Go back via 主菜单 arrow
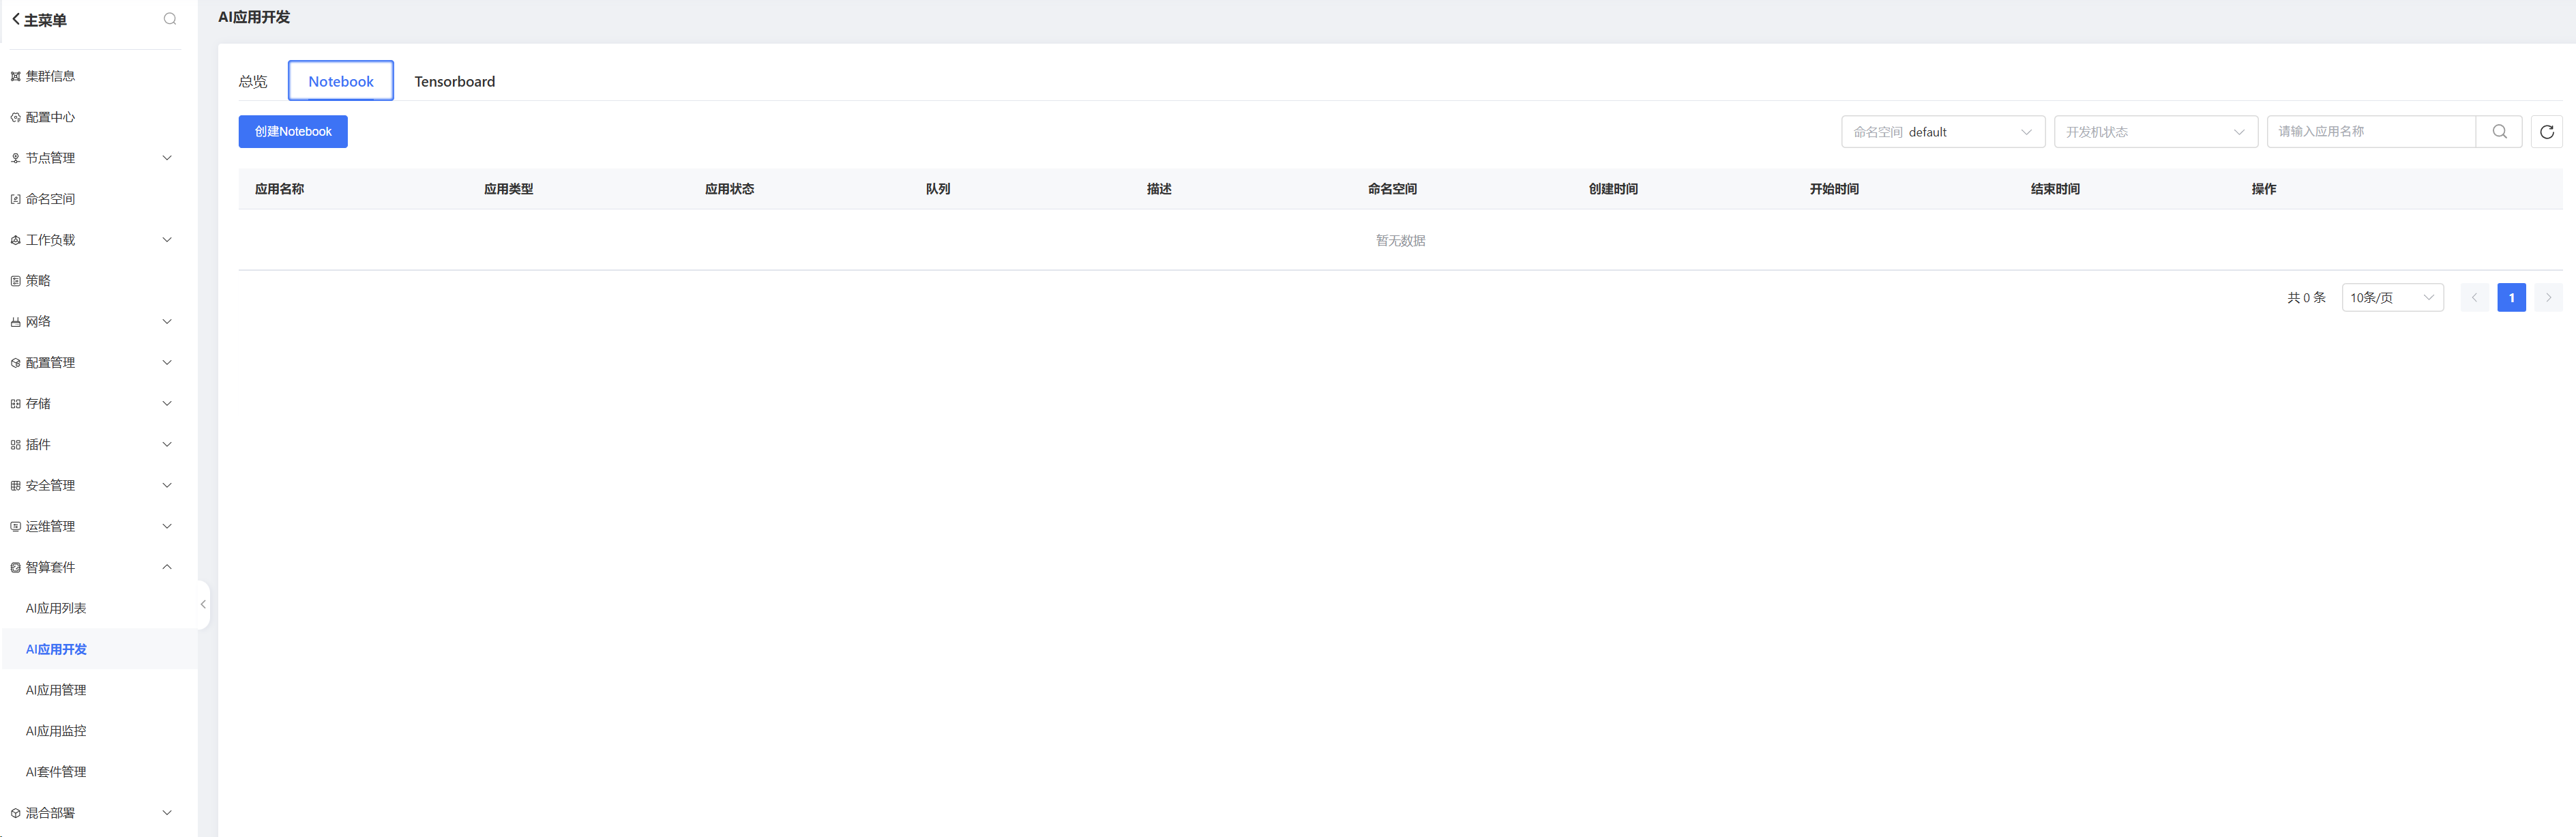The image size is (2576, 837). click(16, 19)
